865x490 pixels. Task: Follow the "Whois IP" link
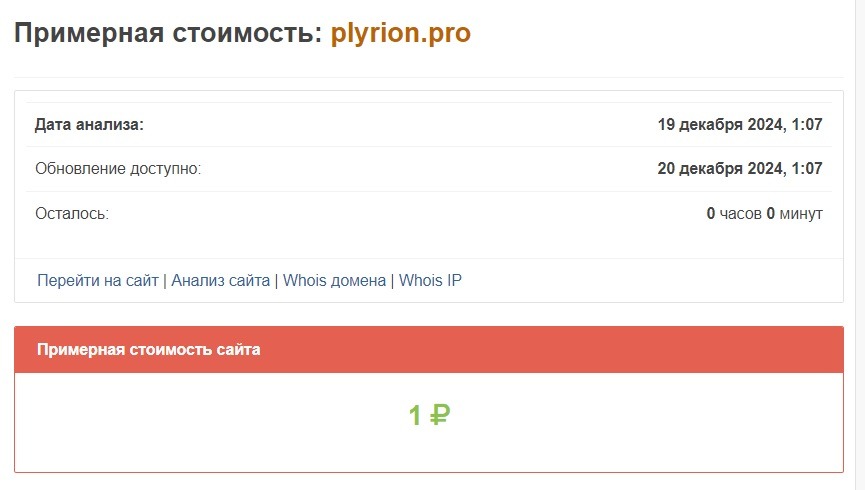pyautogui.click(x=430, y=281)
